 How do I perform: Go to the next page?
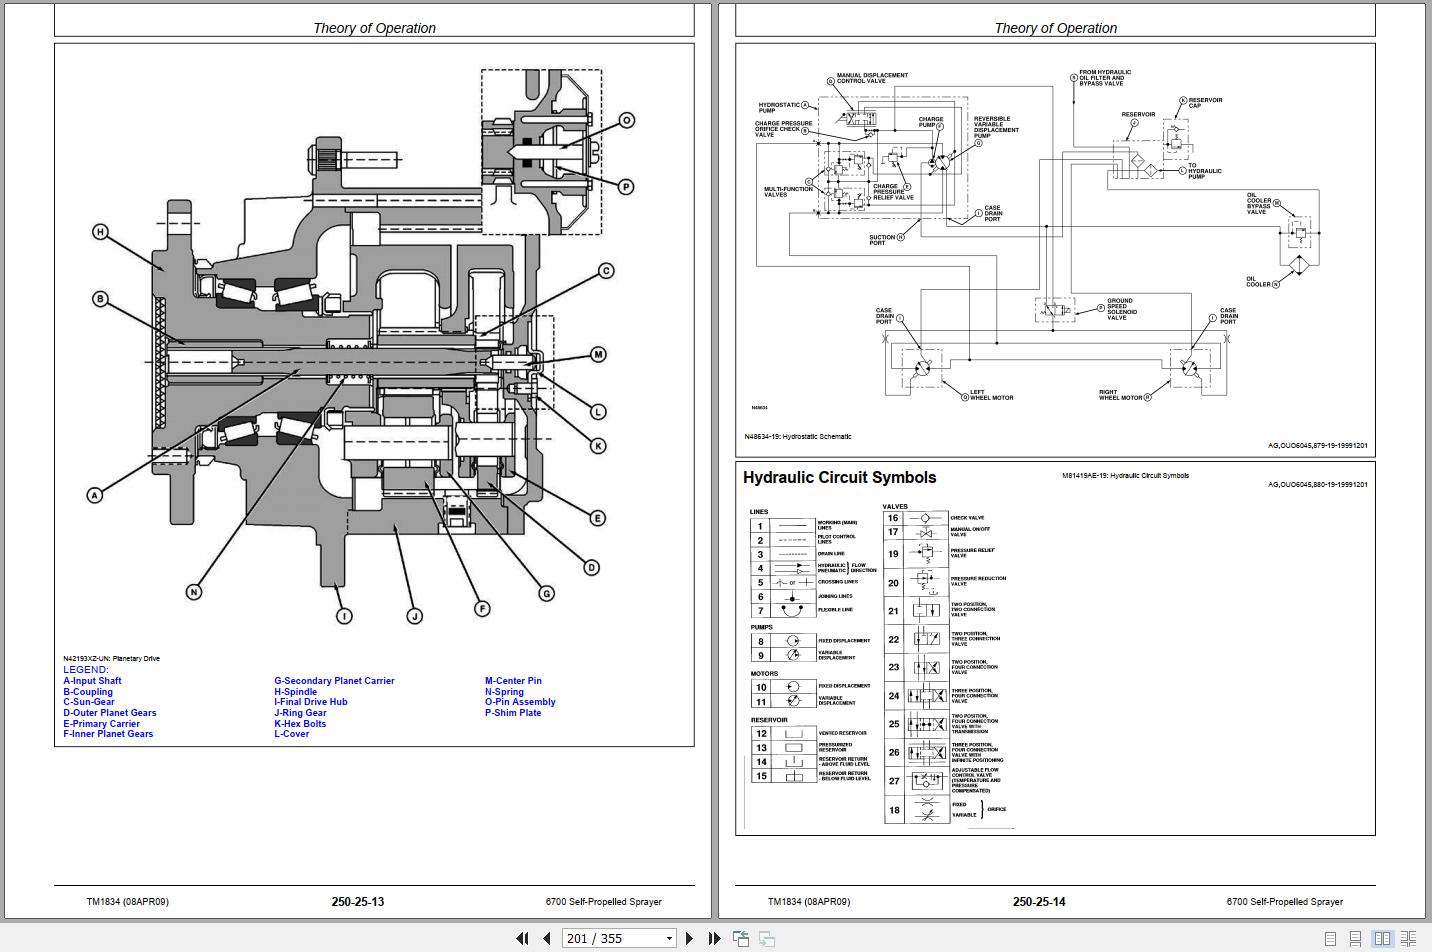point(689,938)
